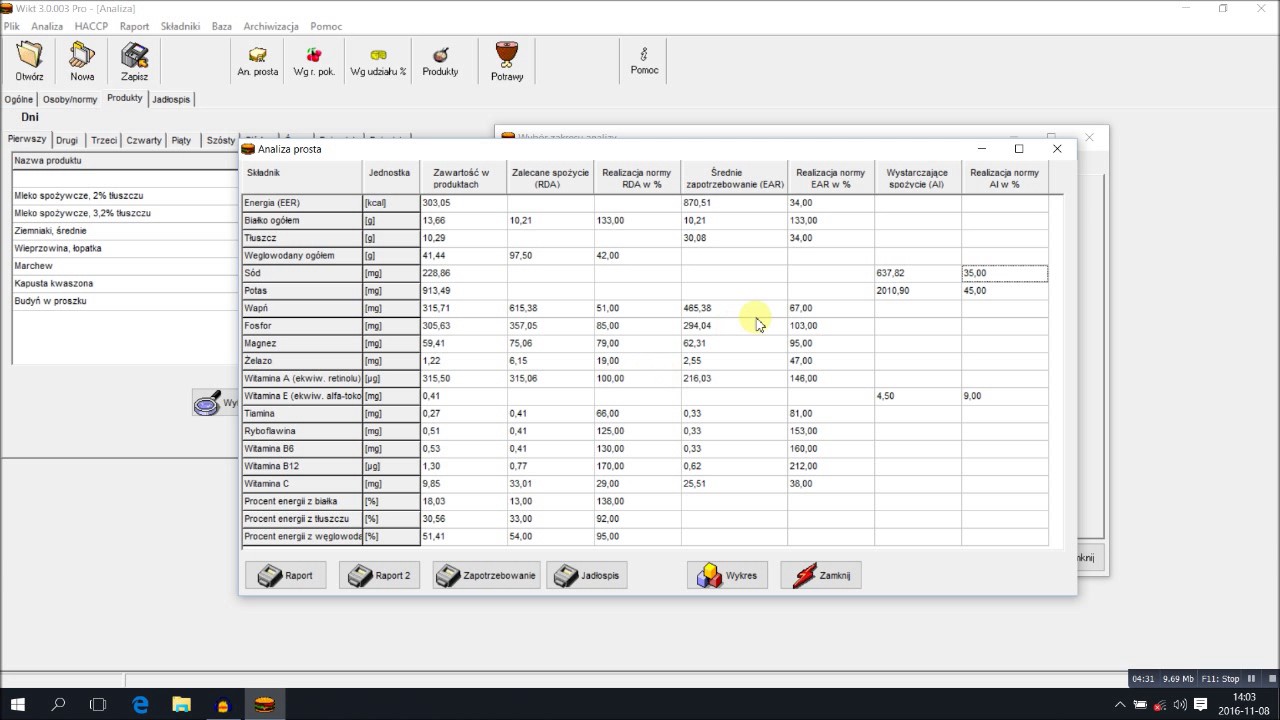Screen dimensions: 1280x720
Task: Open Windows taskbar search
Action: click(x=58, y=704)
